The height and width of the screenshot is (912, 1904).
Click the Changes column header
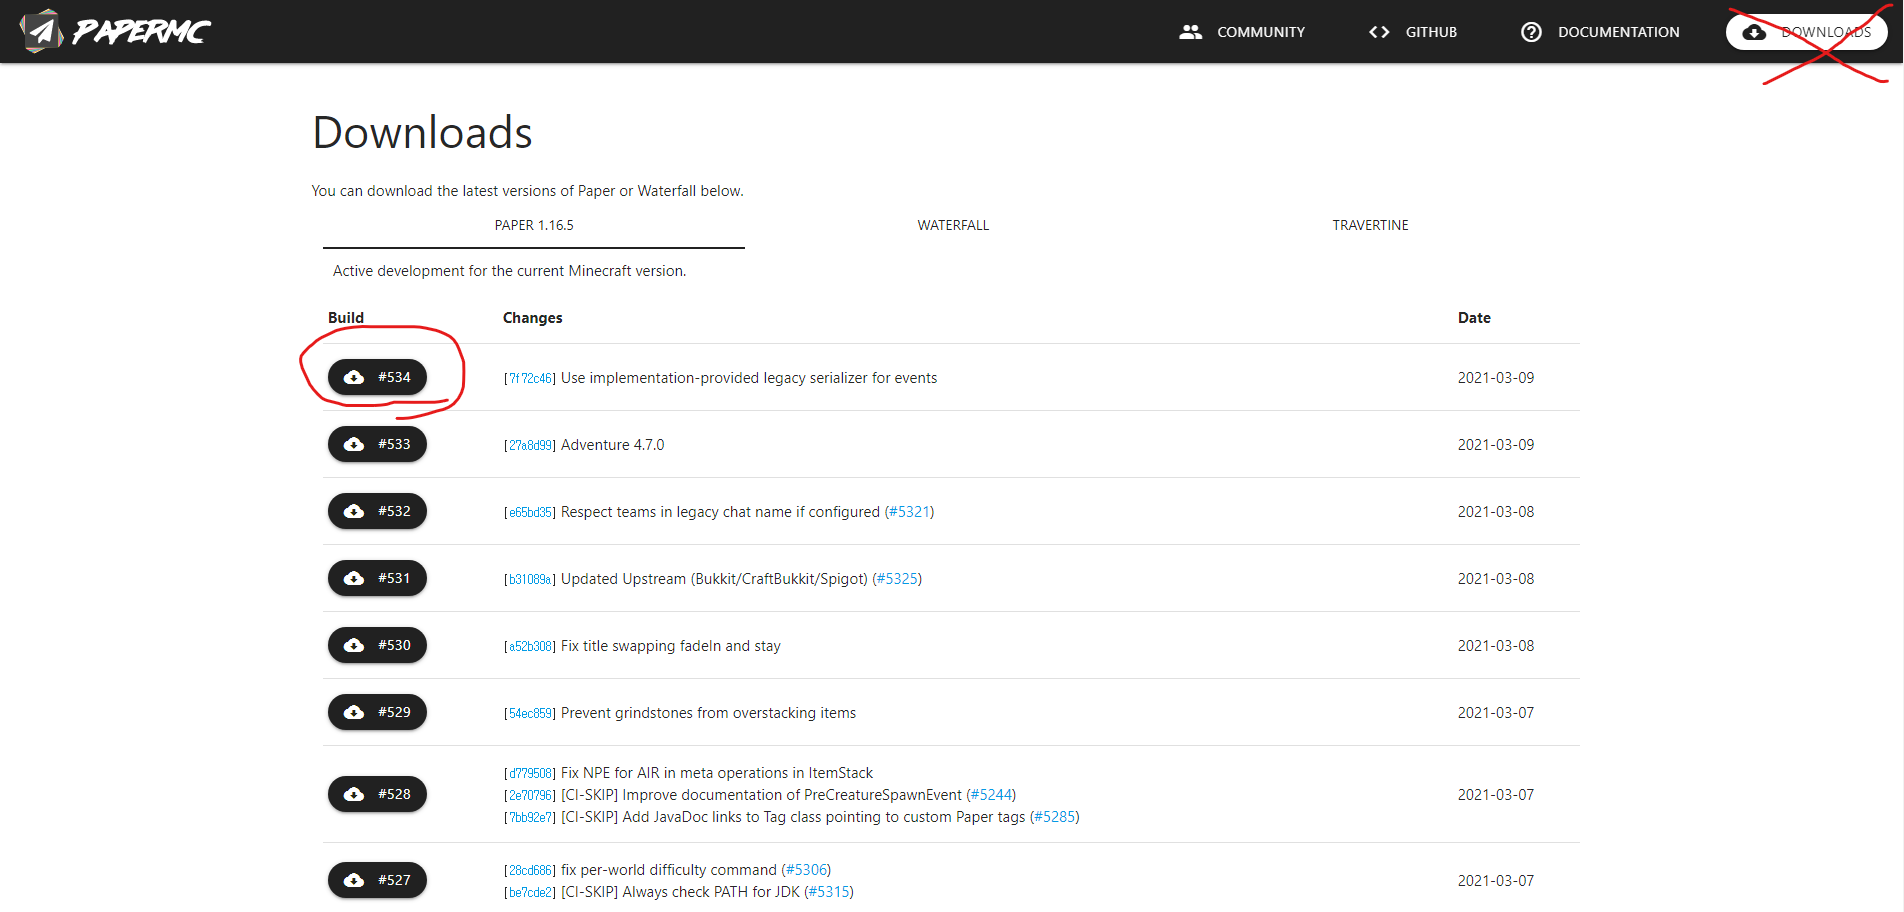click(532, 318)
